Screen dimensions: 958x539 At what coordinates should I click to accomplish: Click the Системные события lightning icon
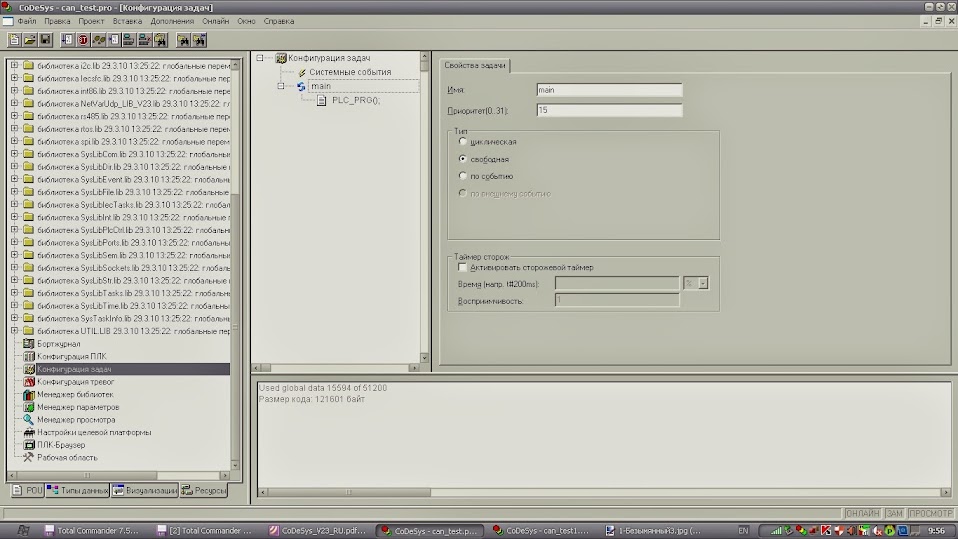pos(302,72)
